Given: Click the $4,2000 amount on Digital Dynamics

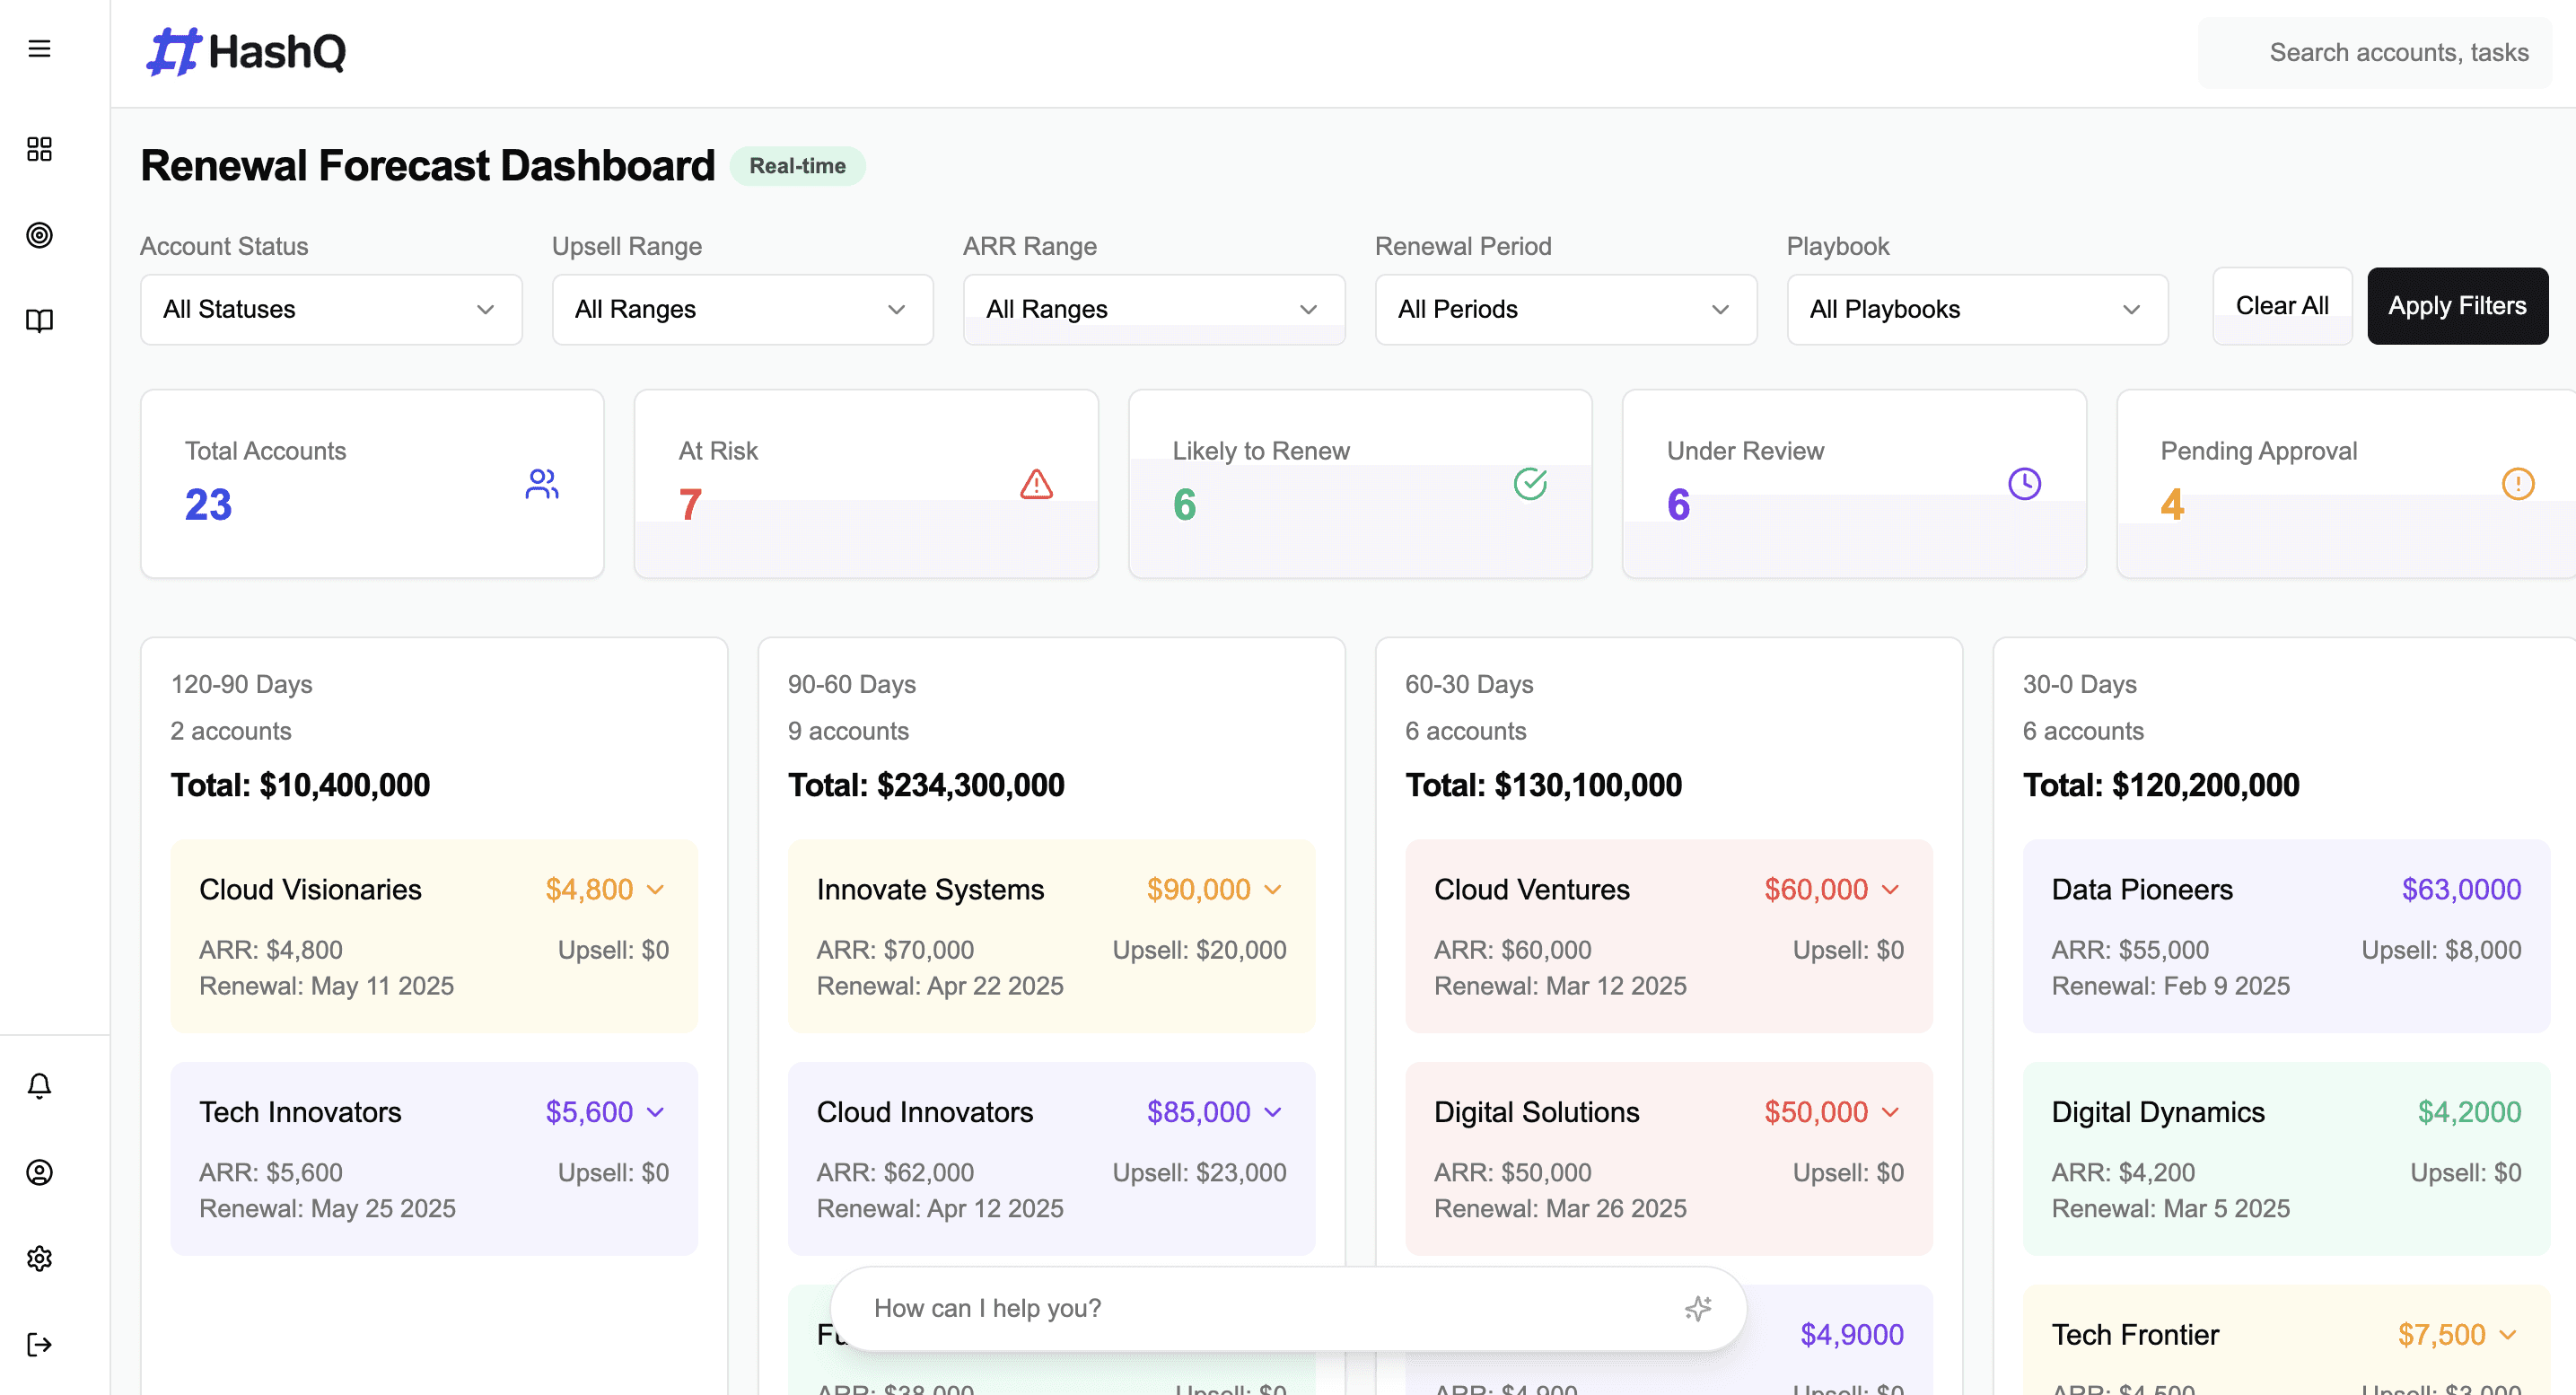Looking at the screenshot, I should [2469, 1112].
